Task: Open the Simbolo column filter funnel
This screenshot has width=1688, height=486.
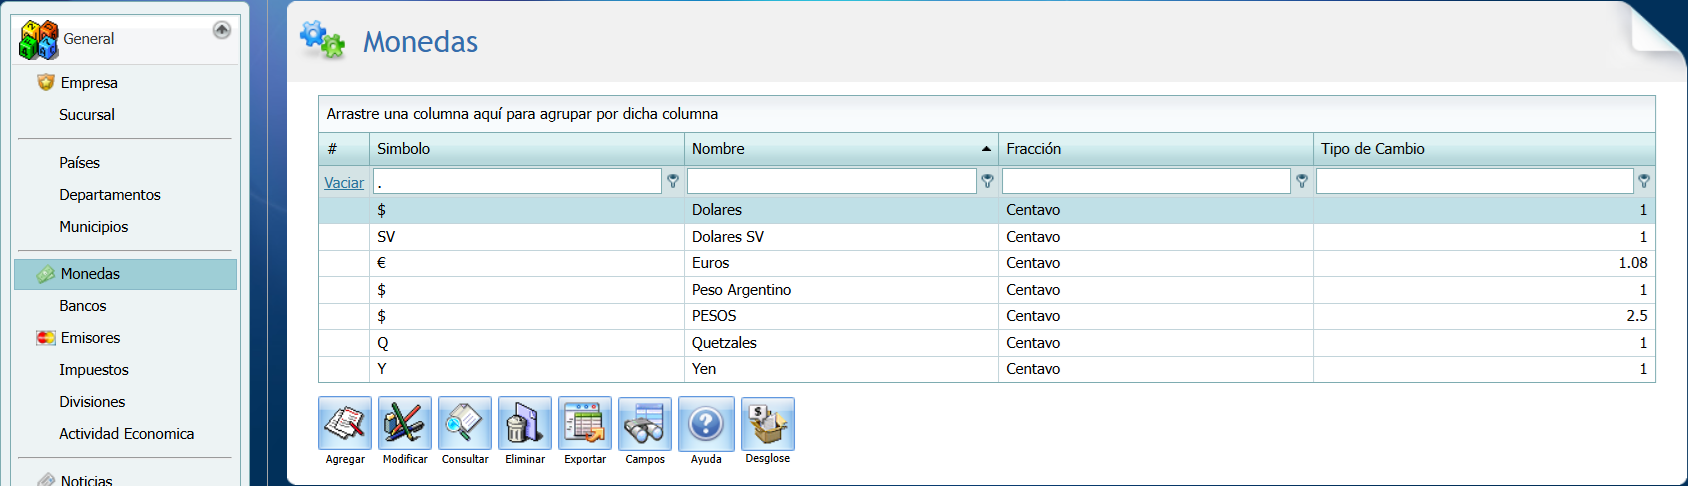Action: 673,181
